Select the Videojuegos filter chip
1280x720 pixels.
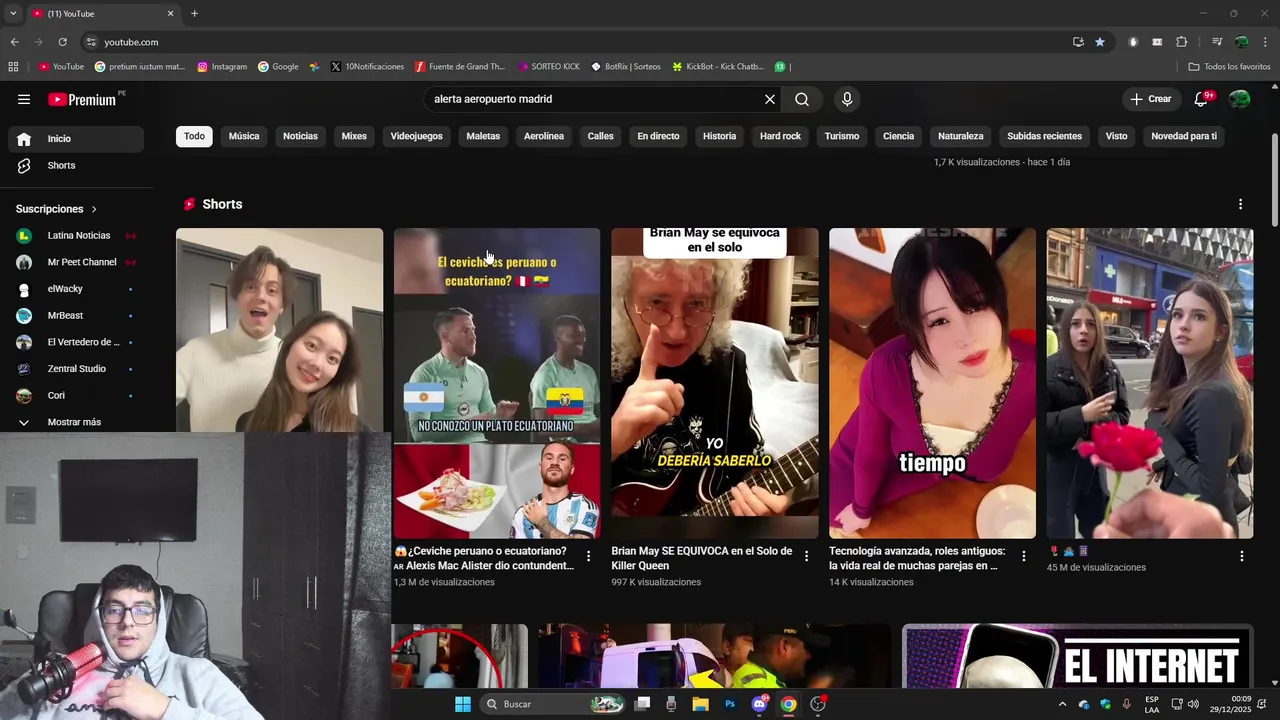point(416,136)
